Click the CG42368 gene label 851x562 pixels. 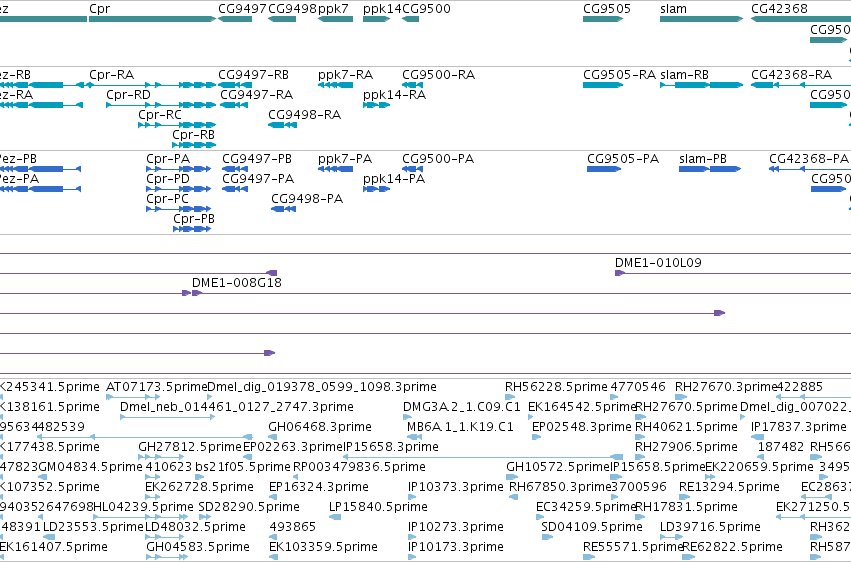(779, 9)
